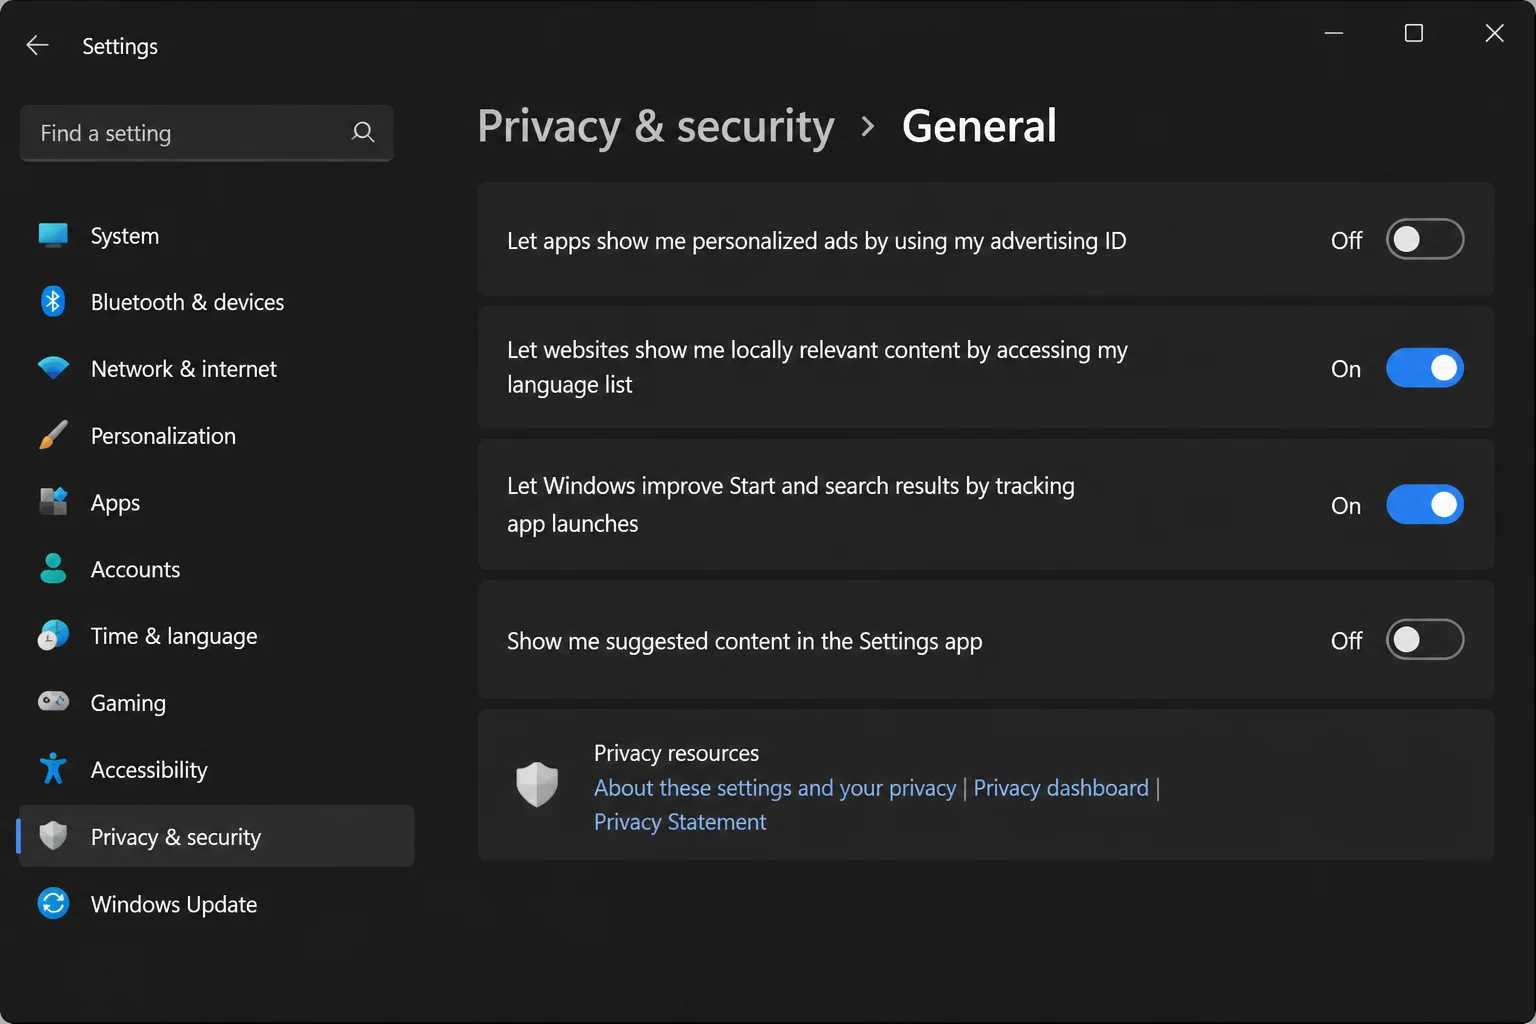Click the Personalization paintbrush icon

(53, 435)
